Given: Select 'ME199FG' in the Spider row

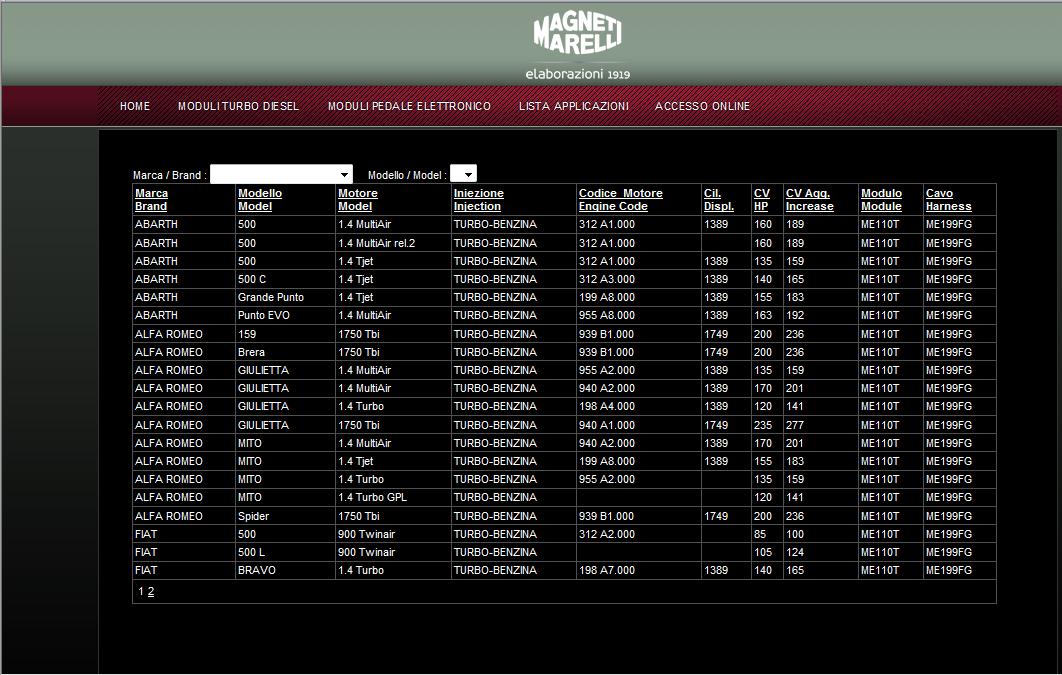Looking at the screenshot, I should pyautogui.click(x=949, y=517).
